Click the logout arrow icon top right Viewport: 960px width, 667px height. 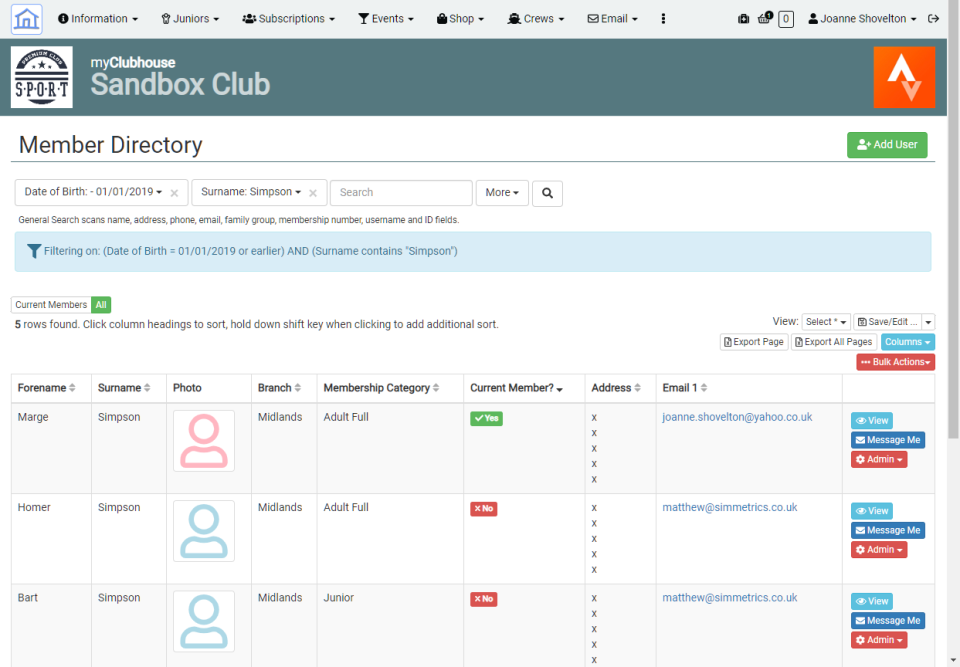pos(934,18)
